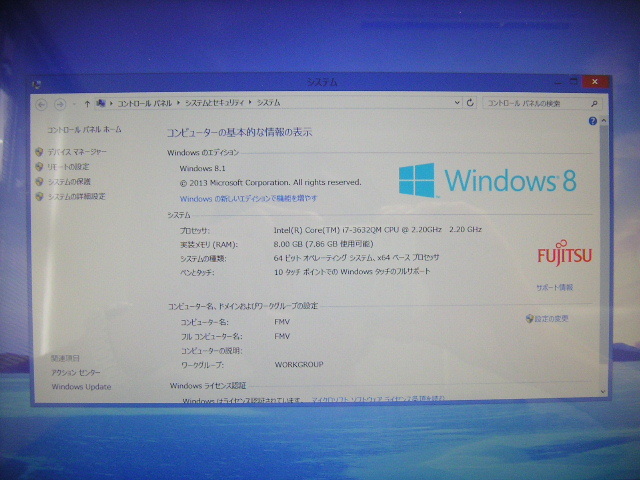
Task: Expand the breadcrumb arrow after コントロール パネル
Action: [x=178, y=103]
